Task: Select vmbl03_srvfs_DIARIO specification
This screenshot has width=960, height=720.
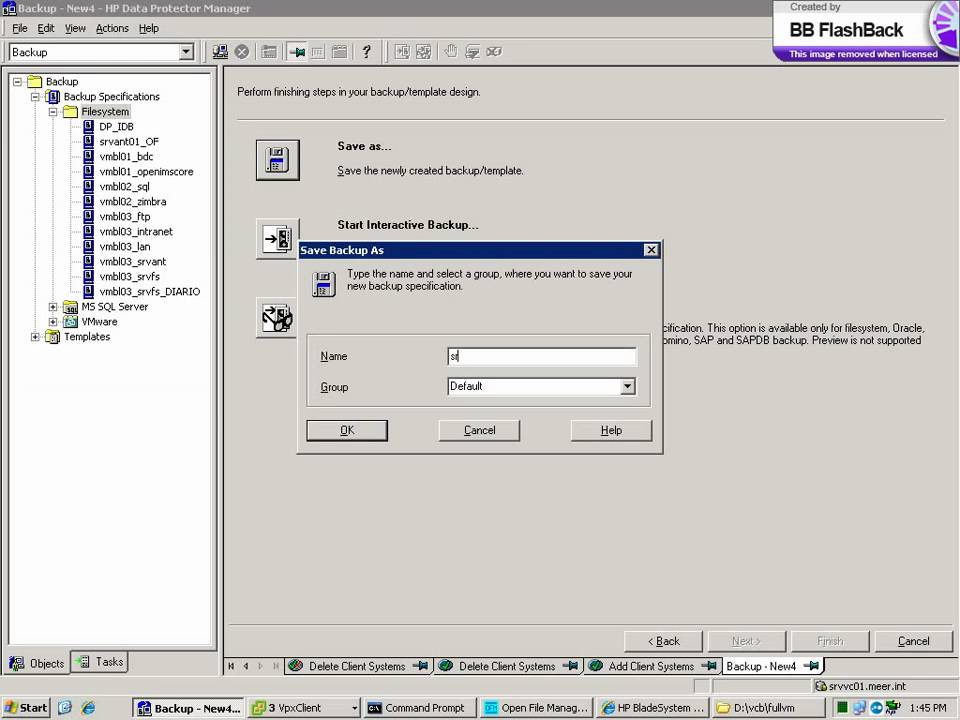Action: click(149, 291)
